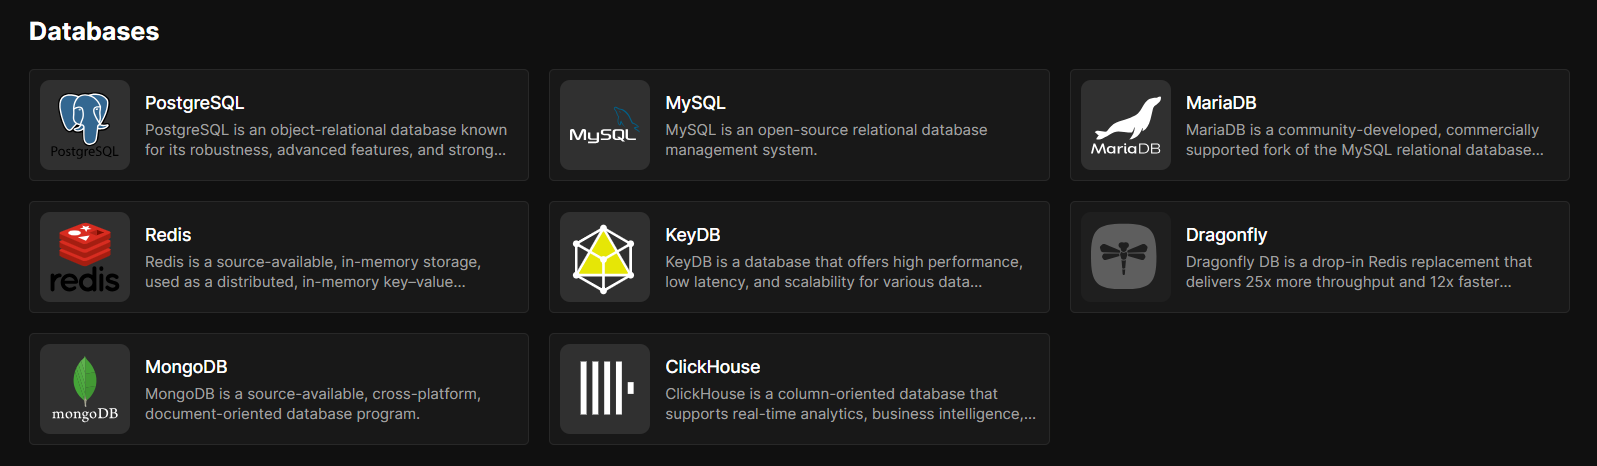Click the MongoDB green leaf logo

[85, 389]
